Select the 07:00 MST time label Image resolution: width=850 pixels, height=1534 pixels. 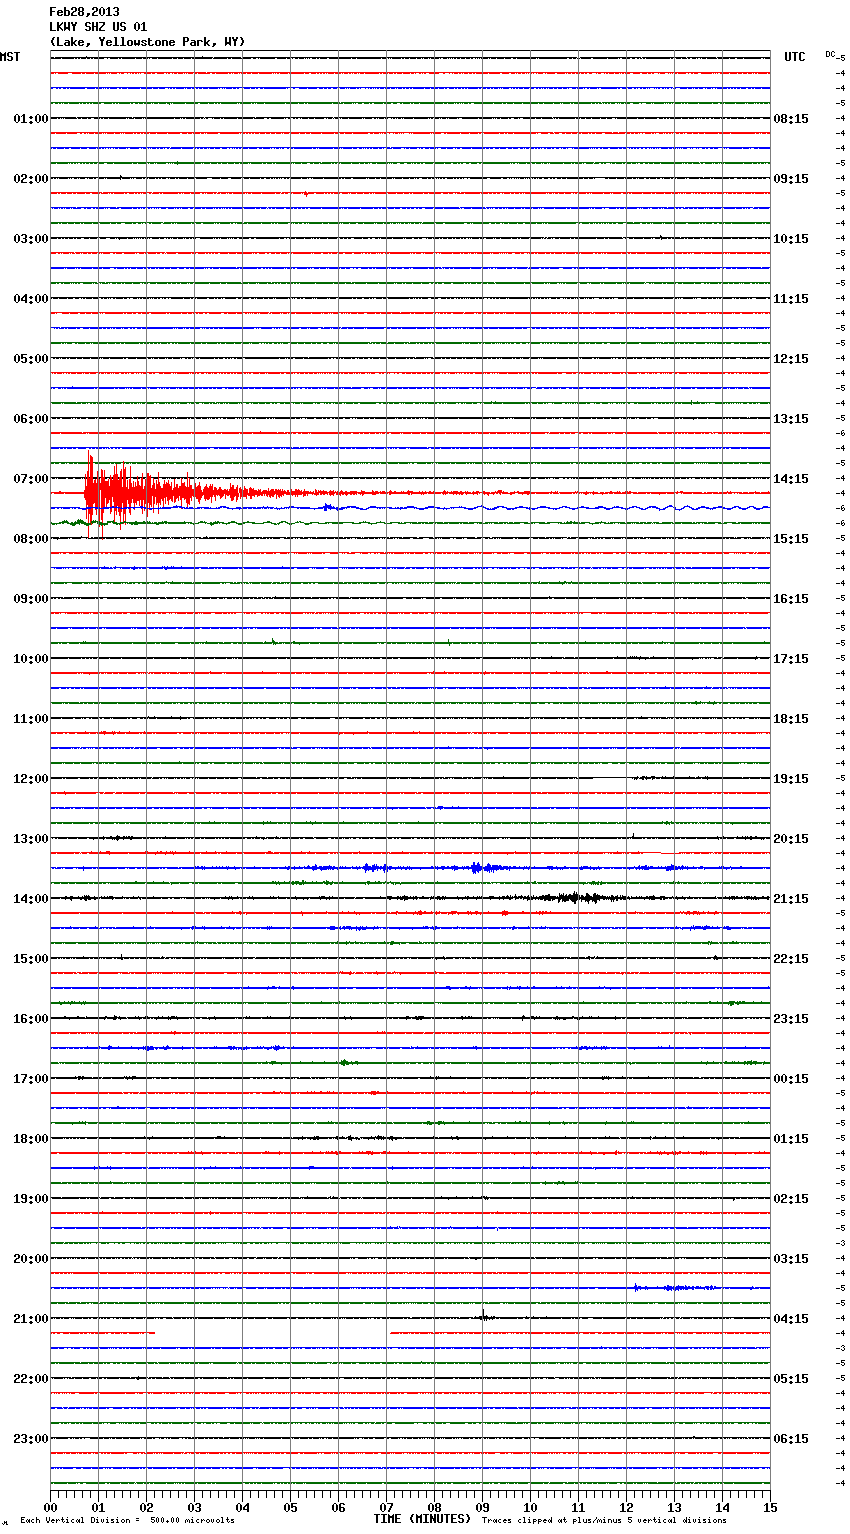click(x=30, y=479)
